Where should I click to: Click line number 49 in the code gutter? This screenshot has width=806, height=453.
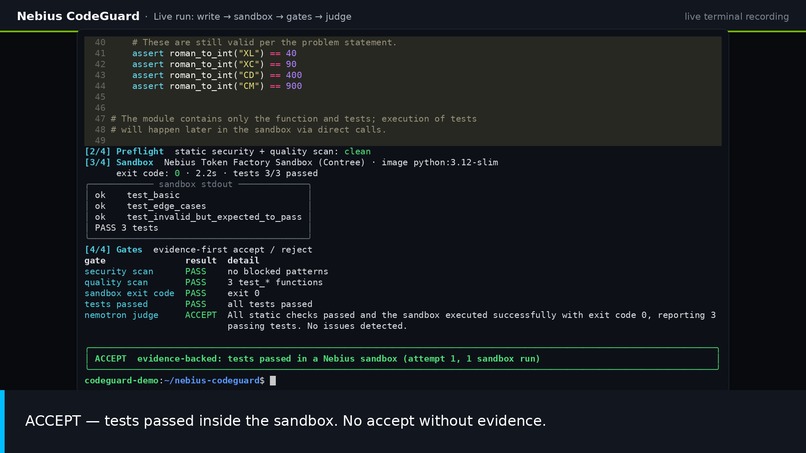click(100, 140)
